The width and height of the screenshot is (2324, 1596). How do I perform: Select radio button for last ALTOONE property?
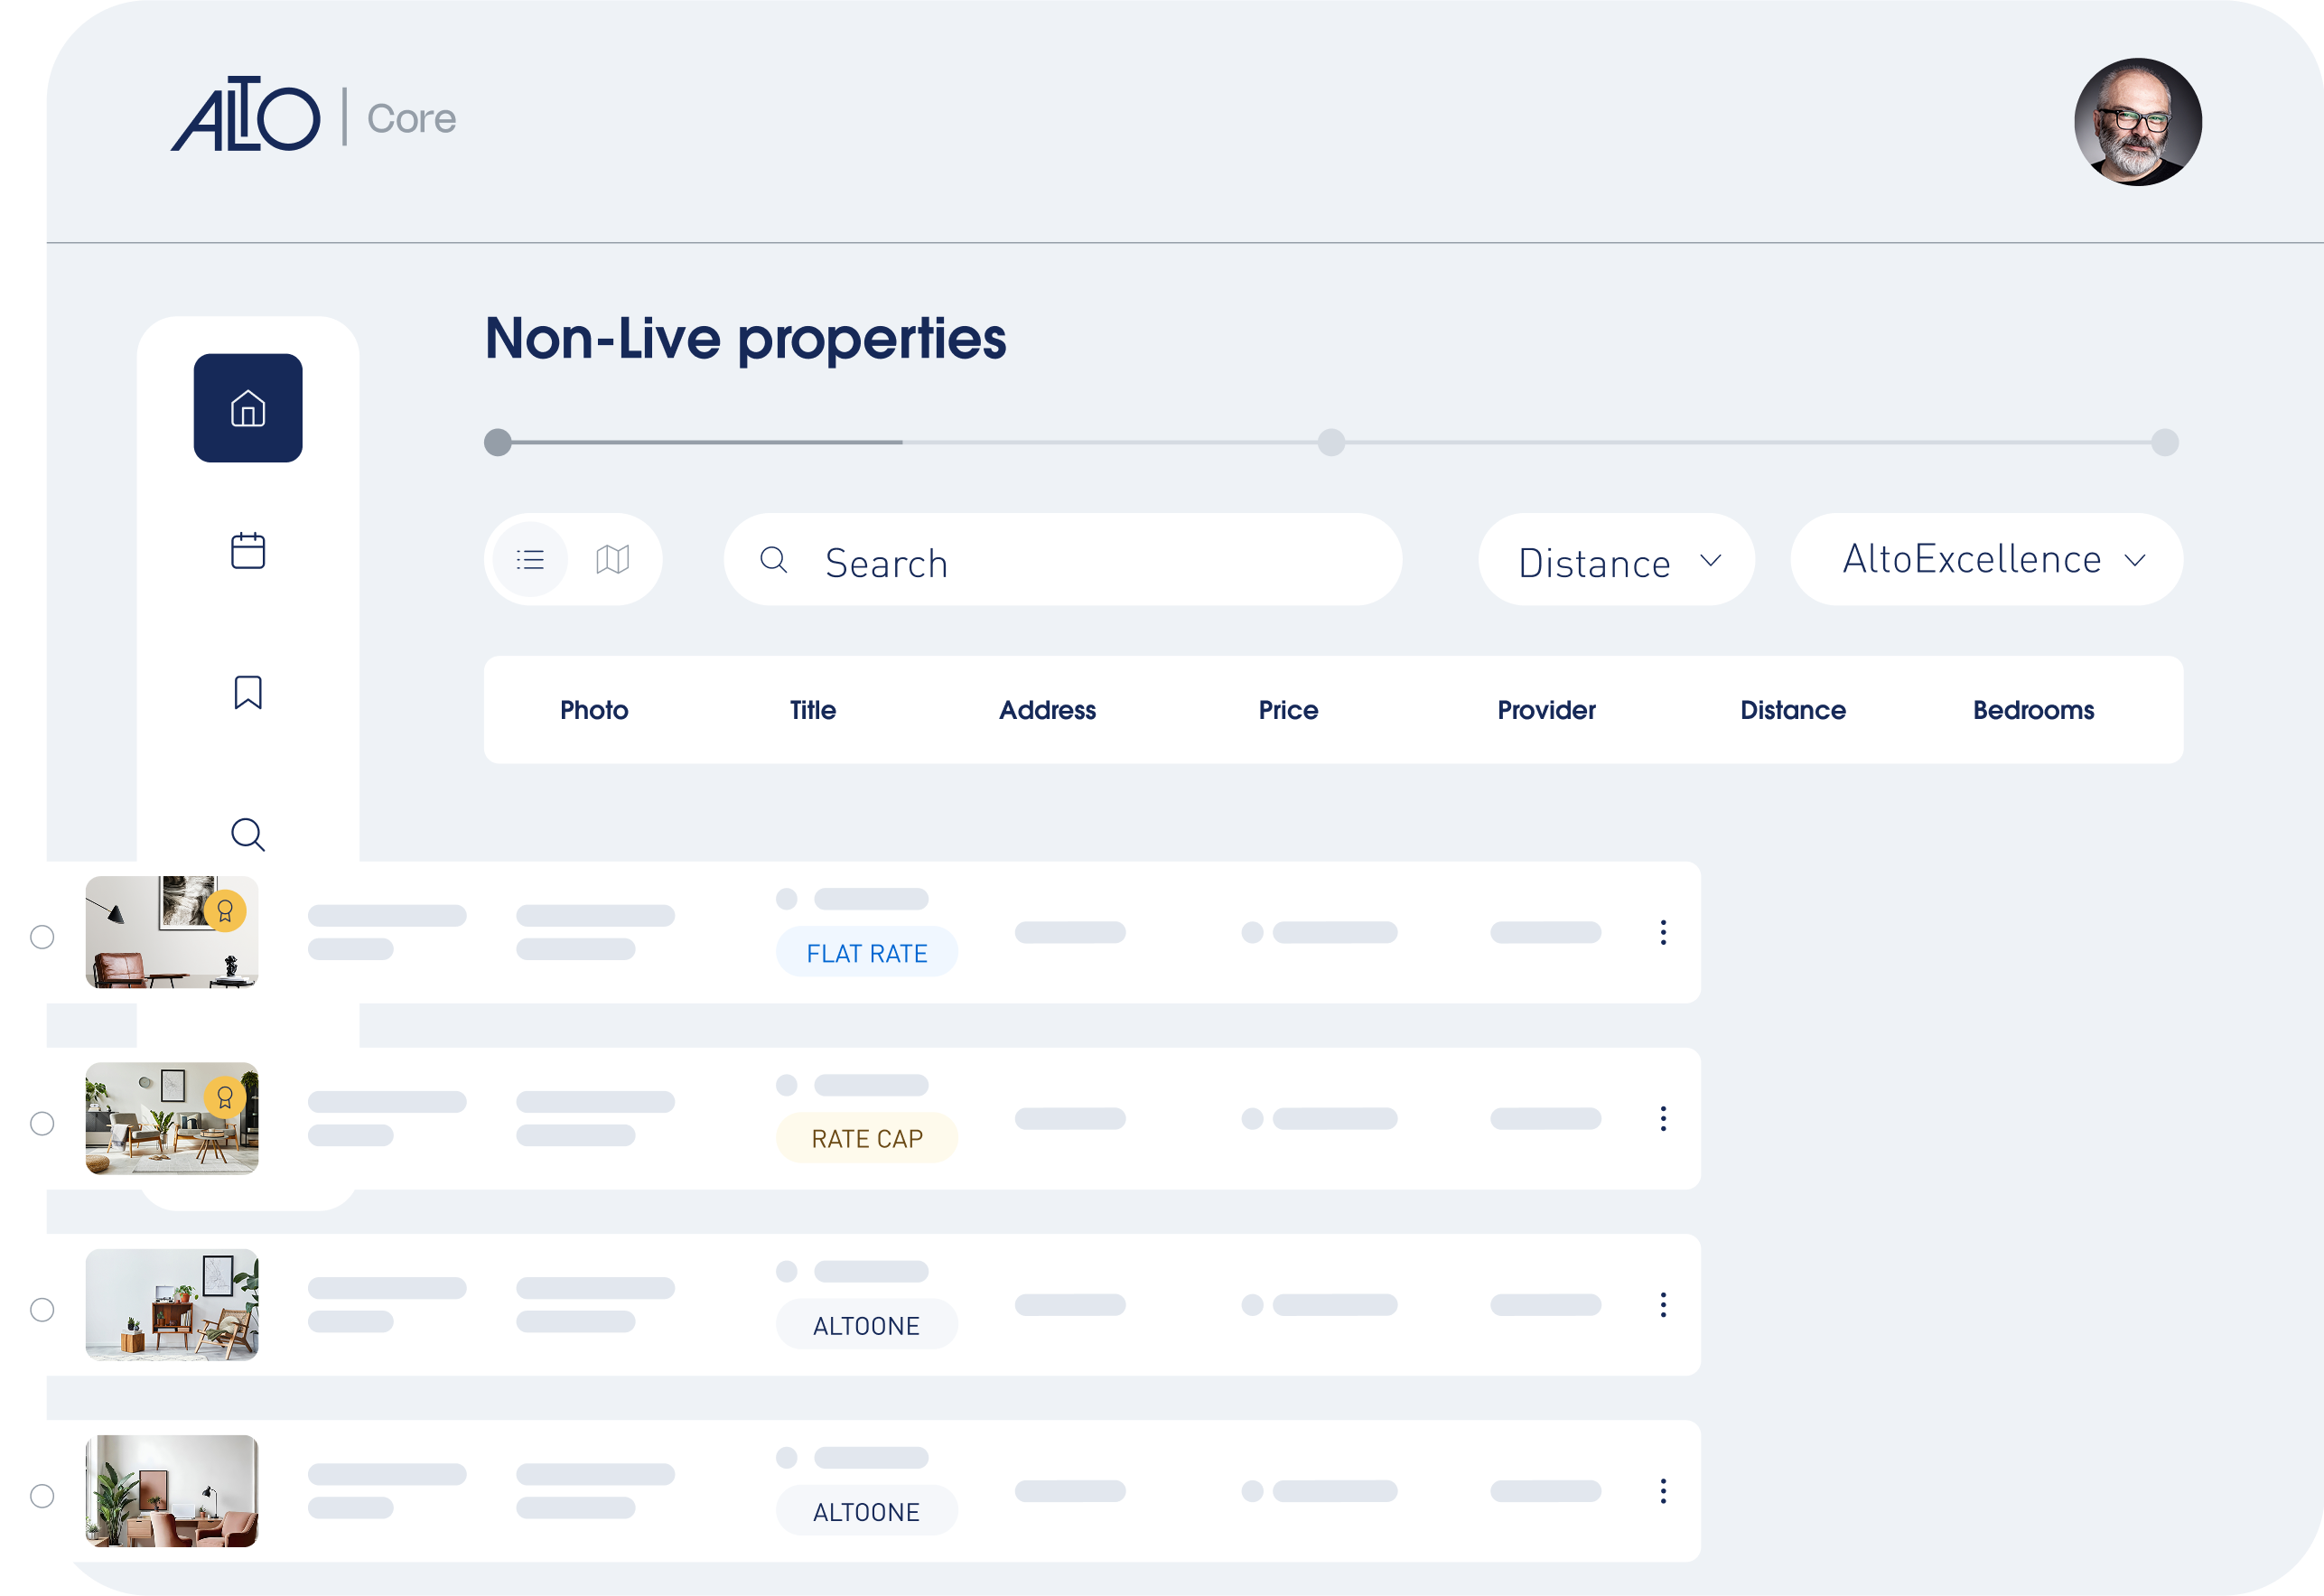click(x=42, y=1496)
